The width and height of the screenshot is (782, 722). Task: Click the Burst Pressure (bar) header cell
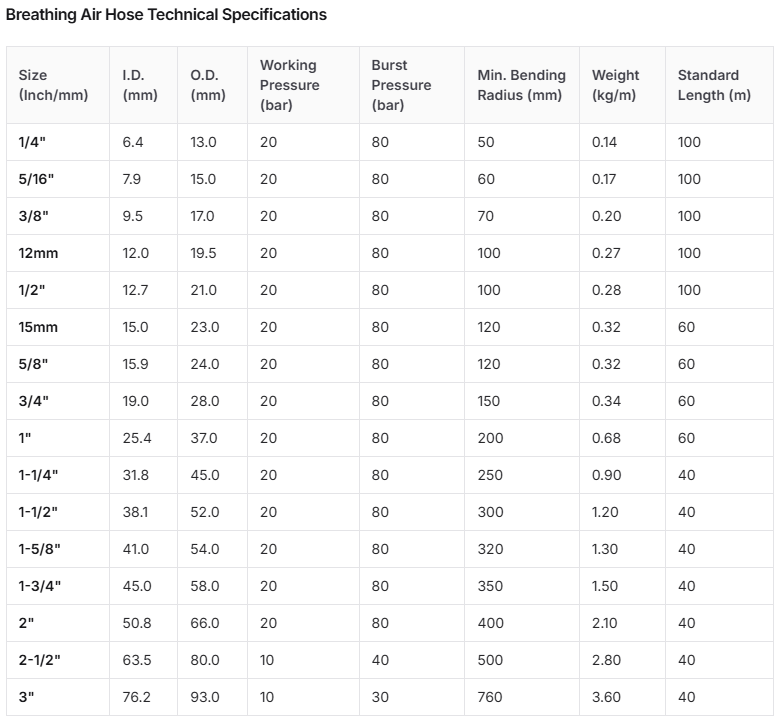point(412,85)
